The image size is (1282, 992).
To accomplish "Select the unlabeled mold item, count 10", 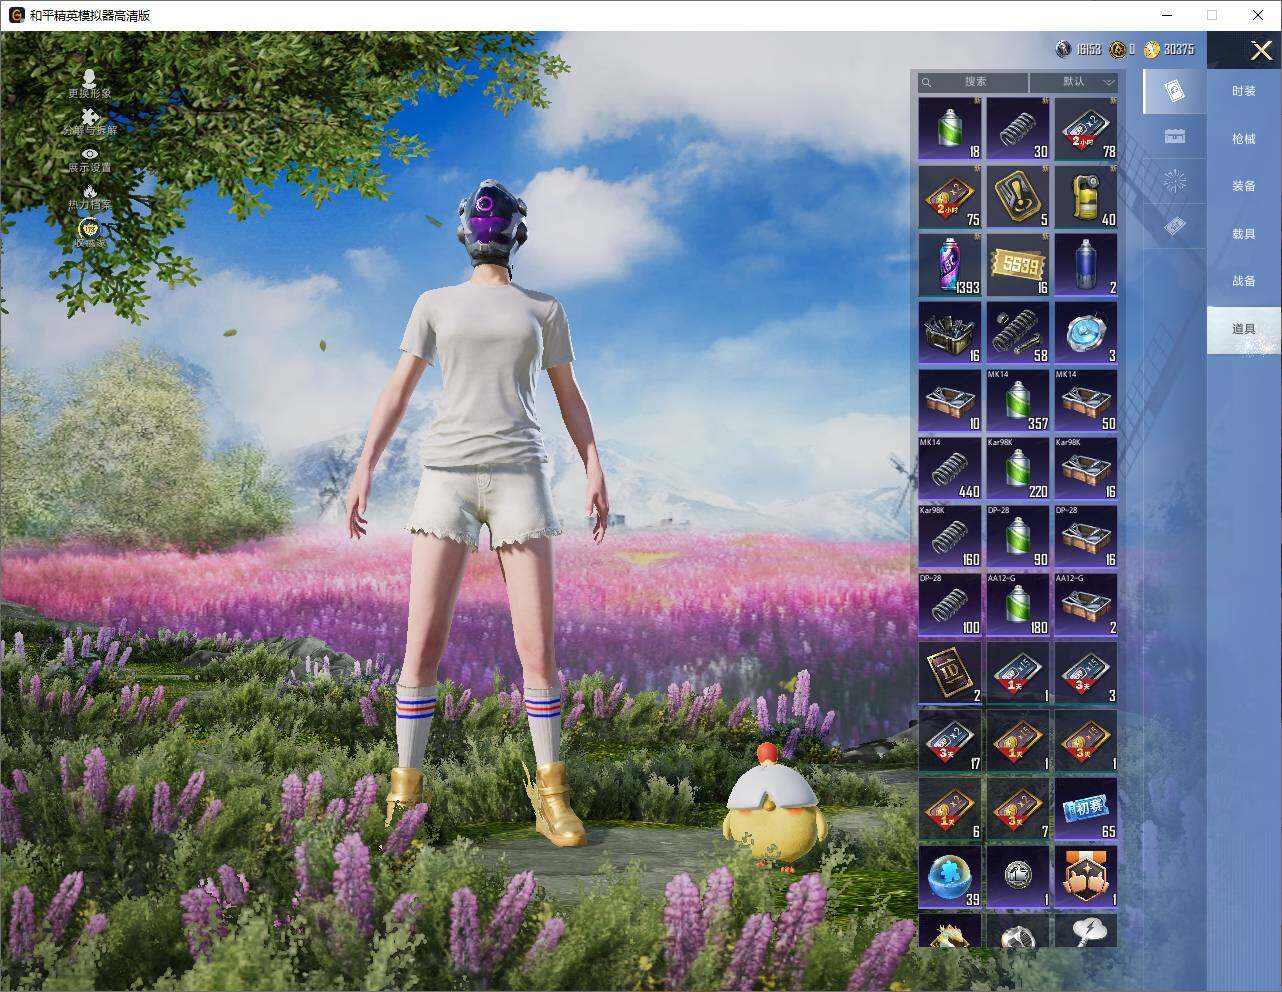I will [x=950, y=401].
